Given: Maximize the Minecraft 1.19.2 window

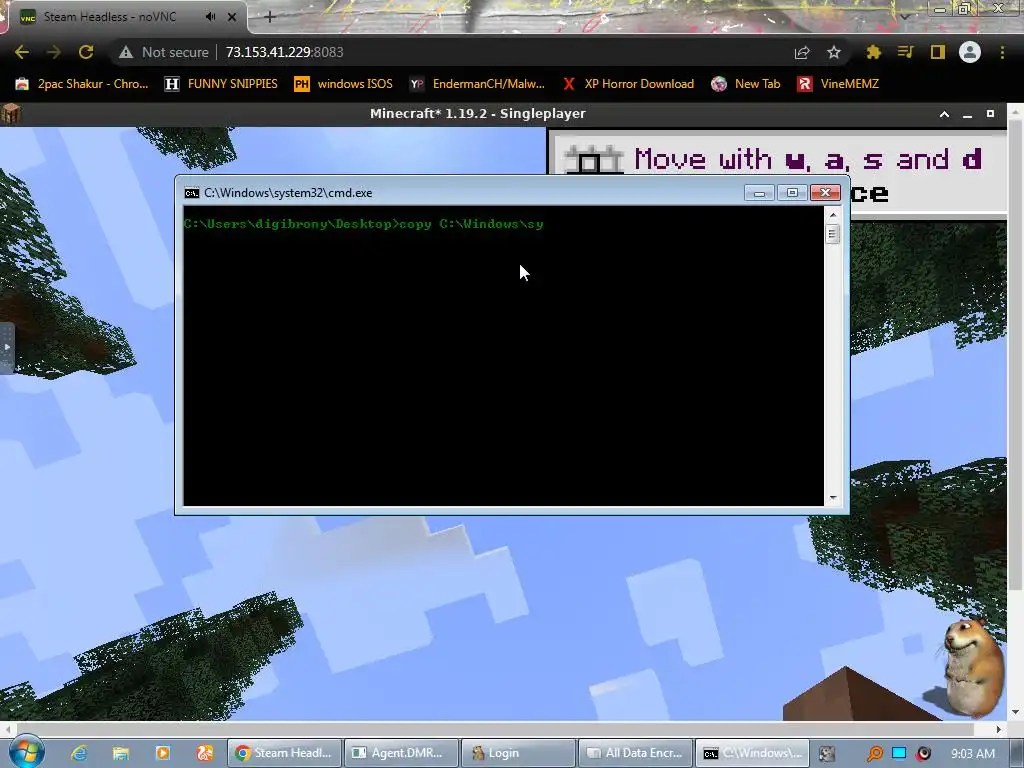Looking at the screenshot, I should (x=990, y=114).
